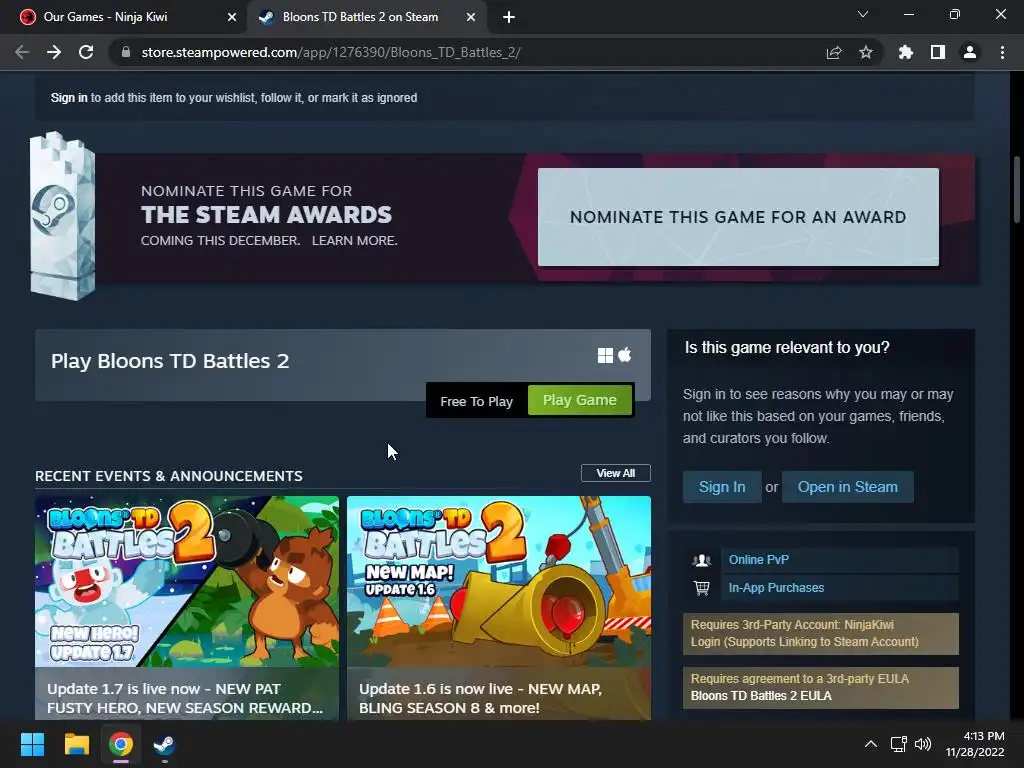This screenshot has height=768, width=1024.
Task: Click 'RECENT EVENTS & ANNOUNCEMENTS' heading
Action: click(x=168, y=476)
